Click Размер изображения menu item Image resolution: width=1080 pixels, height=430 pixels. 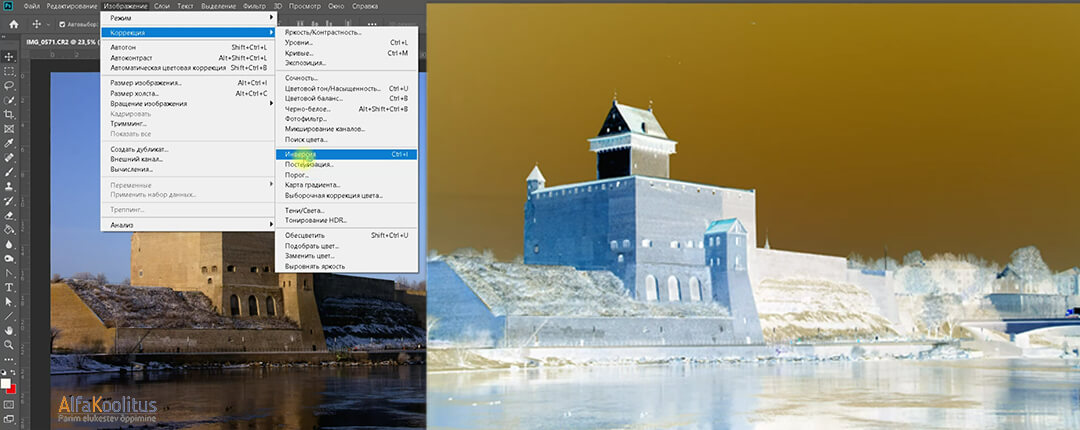[x=189, y=83]
